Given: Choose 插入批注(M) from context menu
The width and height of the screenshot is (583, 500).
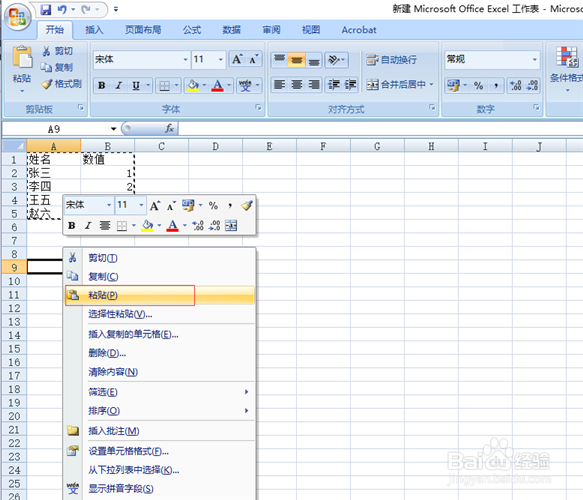Looking at the screenshot, I should pyautogui.click(x=160, y=431).
